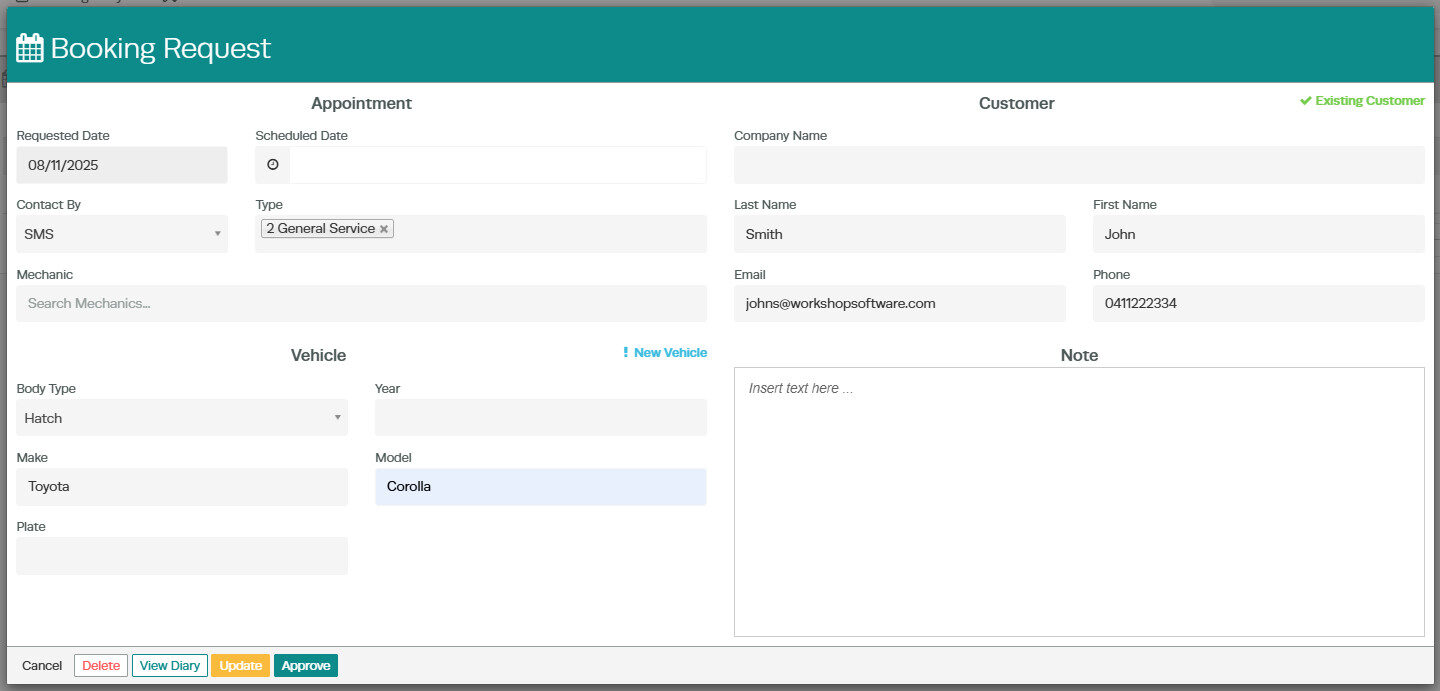
Task: Click the Body Type label
Action: [46, 389]
